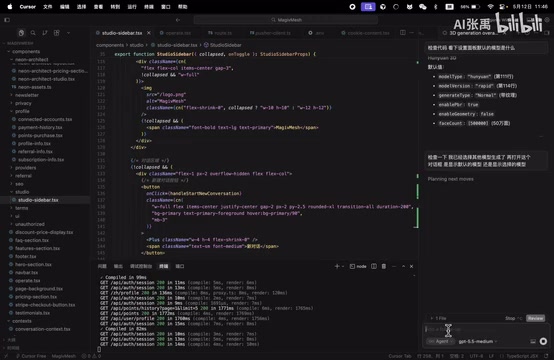The width and height of the screenshot is (554, 360).
Task: Open stripe-checkout-button.tsx file
Action: tap(45, 305)
